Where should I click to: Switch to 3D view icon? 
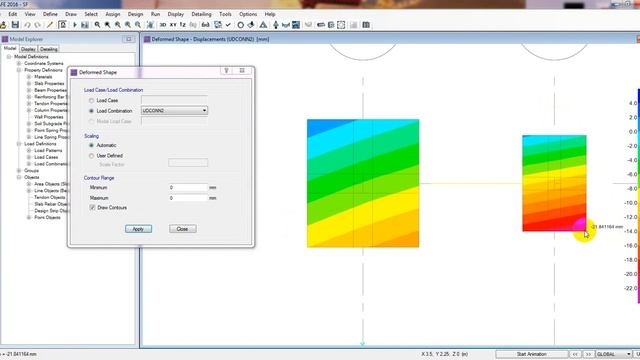(163, 25)
